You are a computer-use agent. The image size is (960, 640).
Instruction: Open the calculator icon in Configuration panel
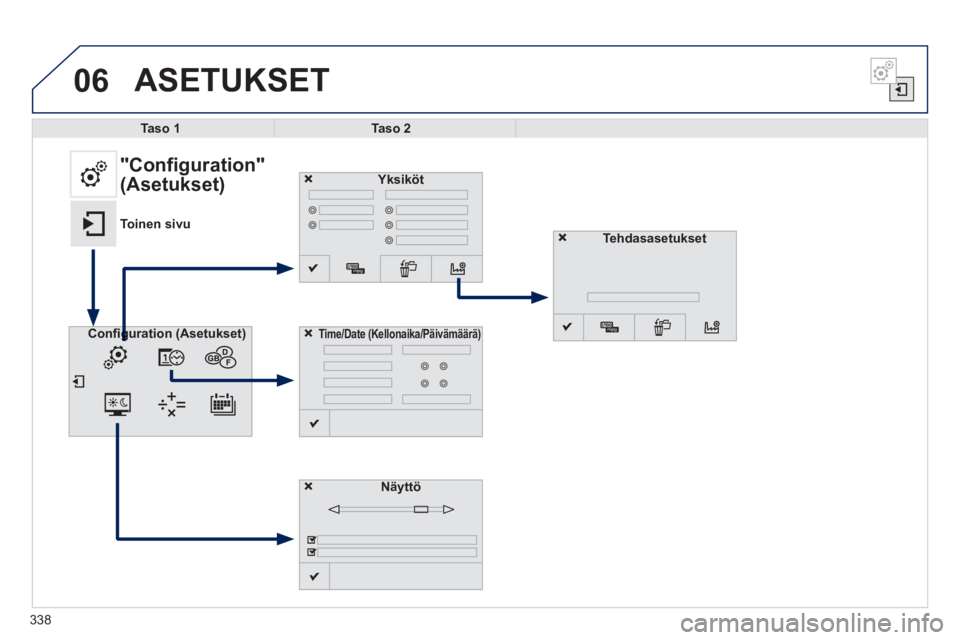pyautogui.click(x=171, y=404)
